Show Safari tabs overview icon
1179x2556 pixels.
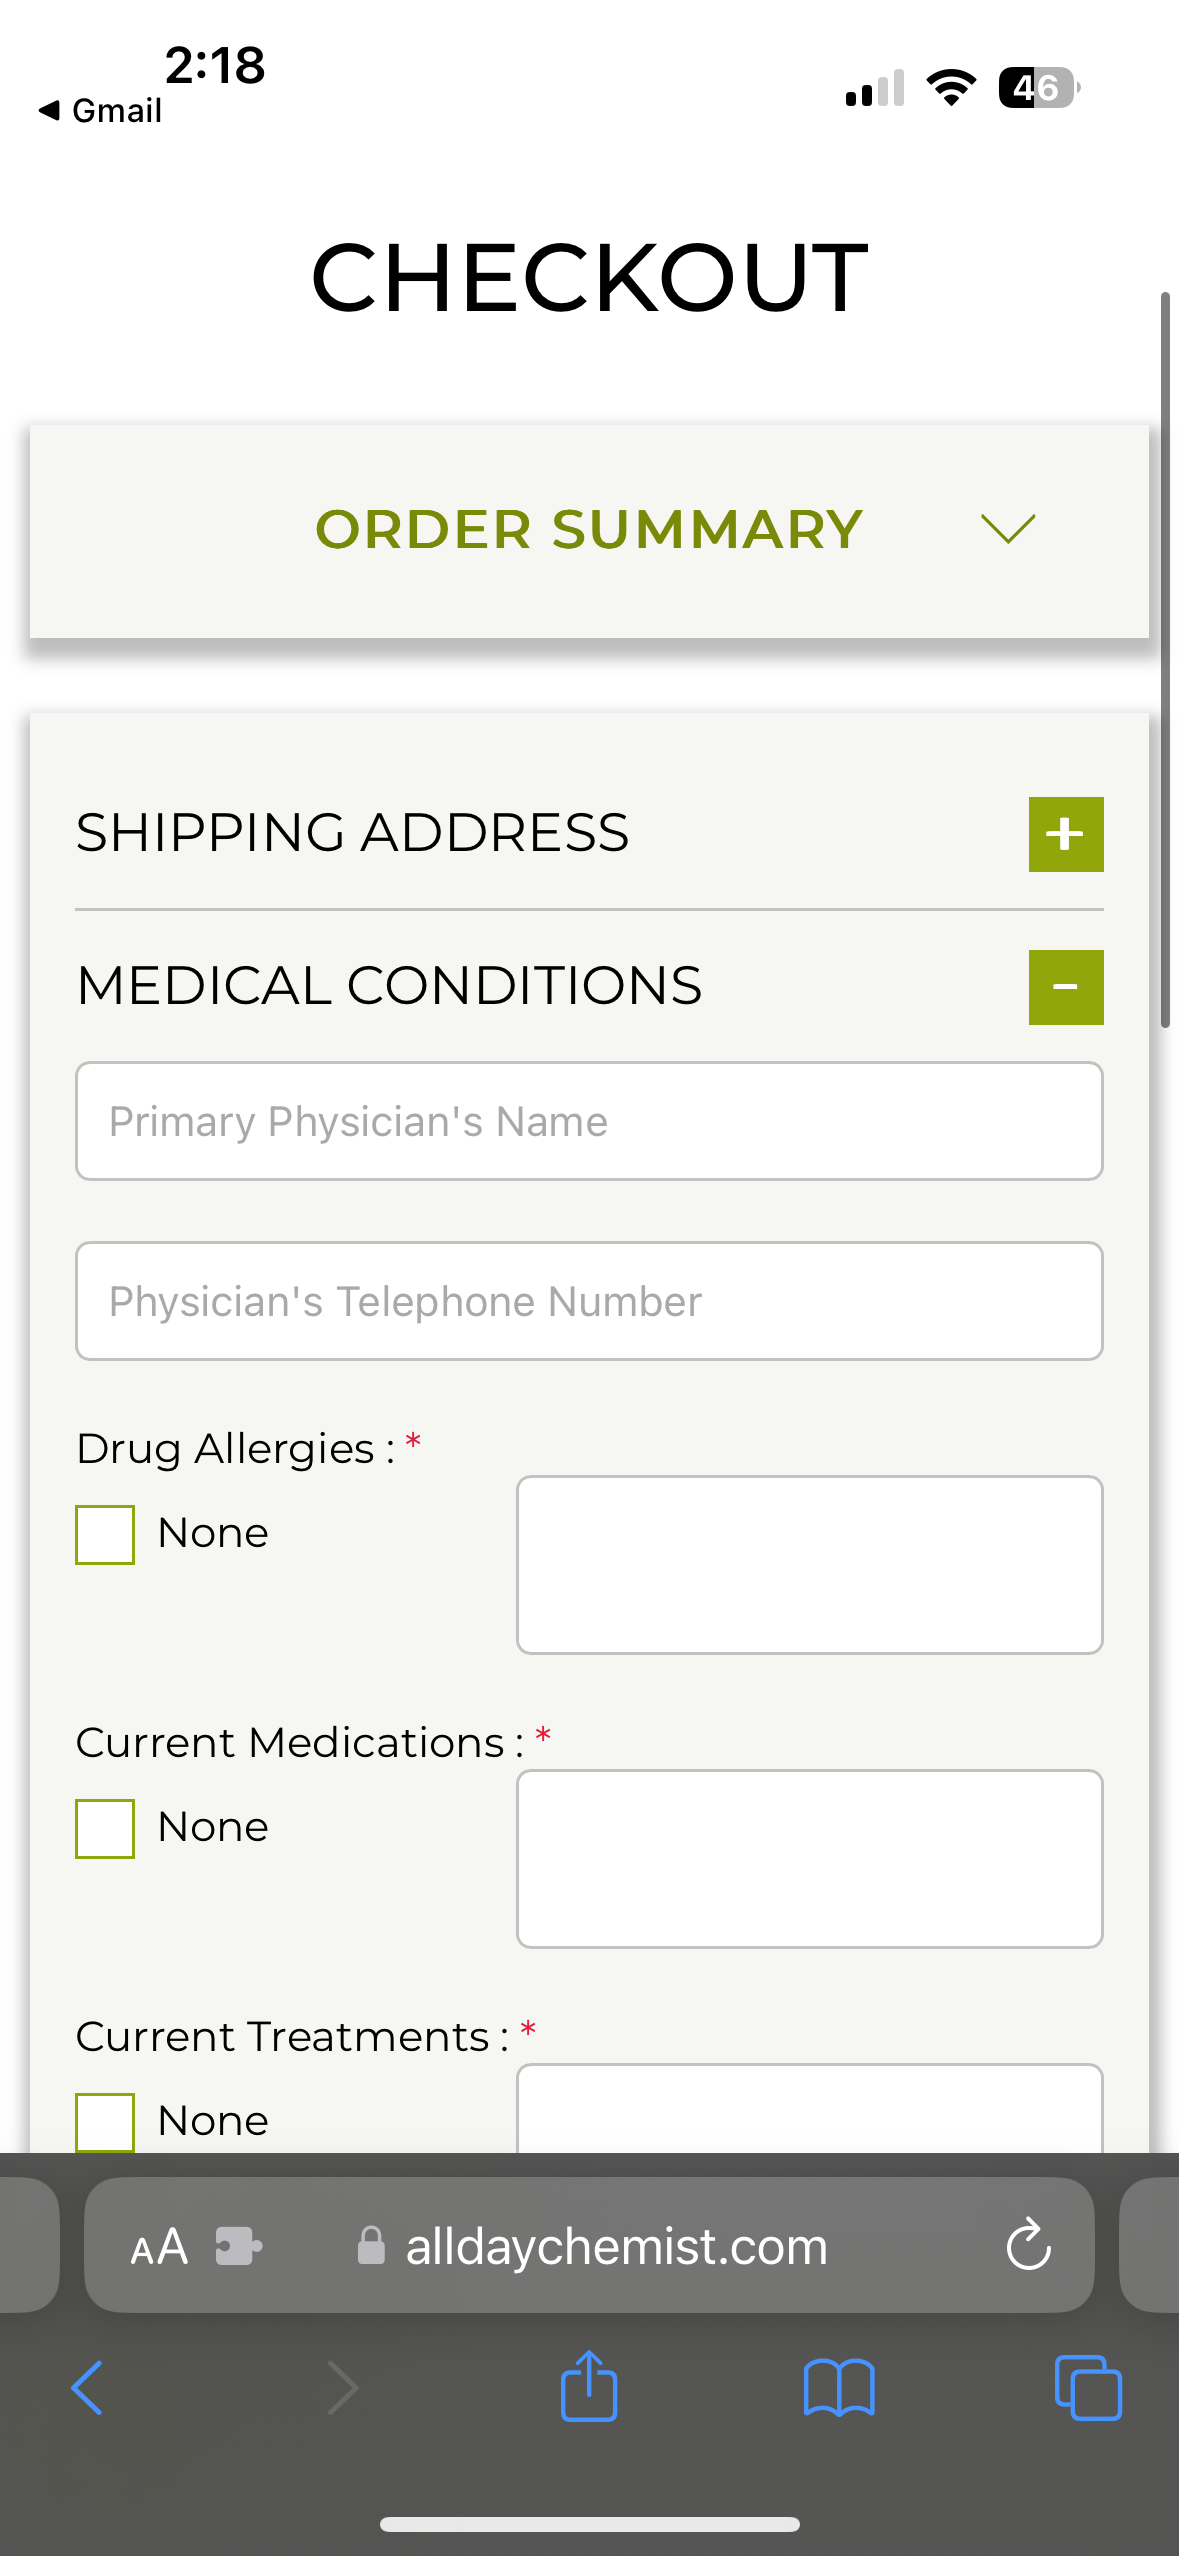point(1088,2388)
